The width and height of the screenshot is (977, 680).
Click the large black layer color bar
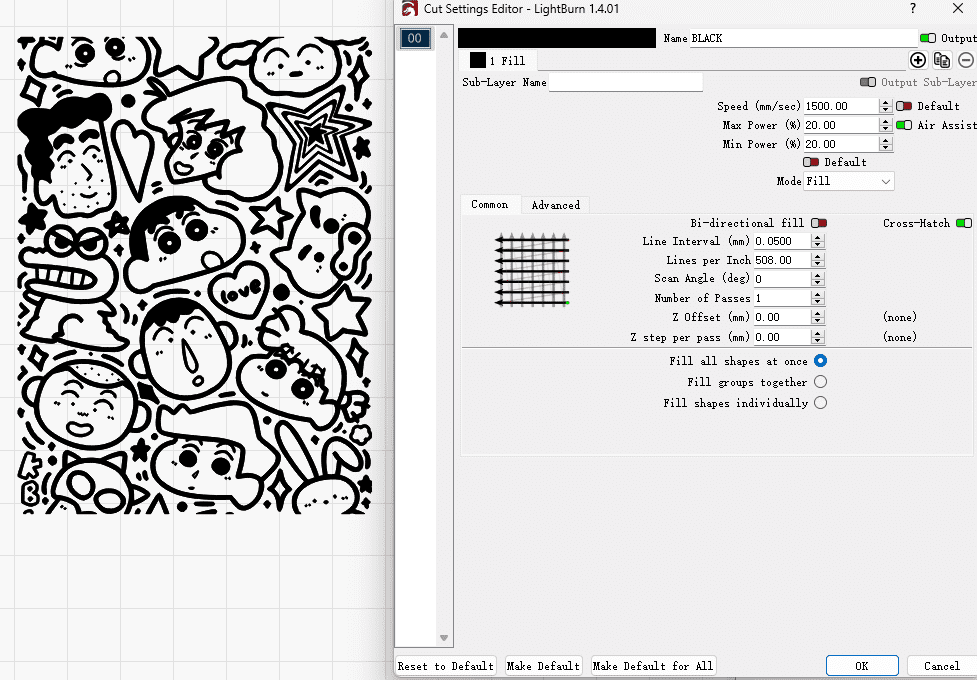point(556,38)
